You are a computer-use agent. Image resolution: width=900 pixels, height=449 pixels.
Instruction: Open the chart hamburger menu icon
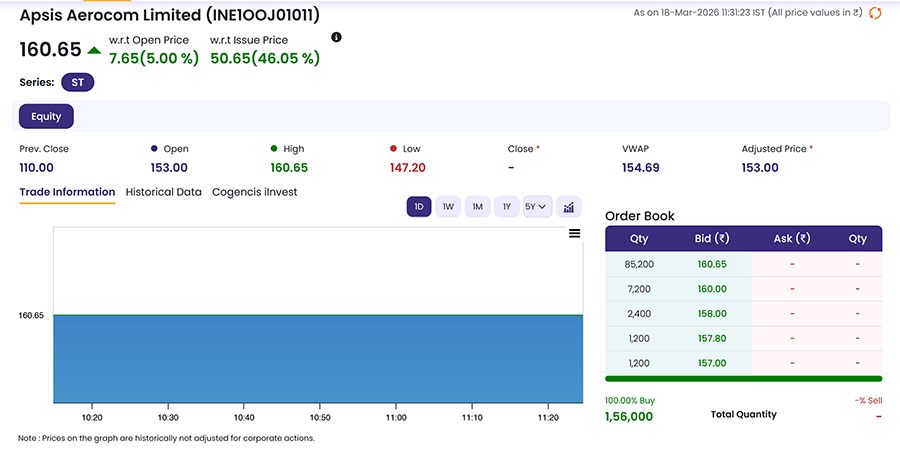click(575, 233)
